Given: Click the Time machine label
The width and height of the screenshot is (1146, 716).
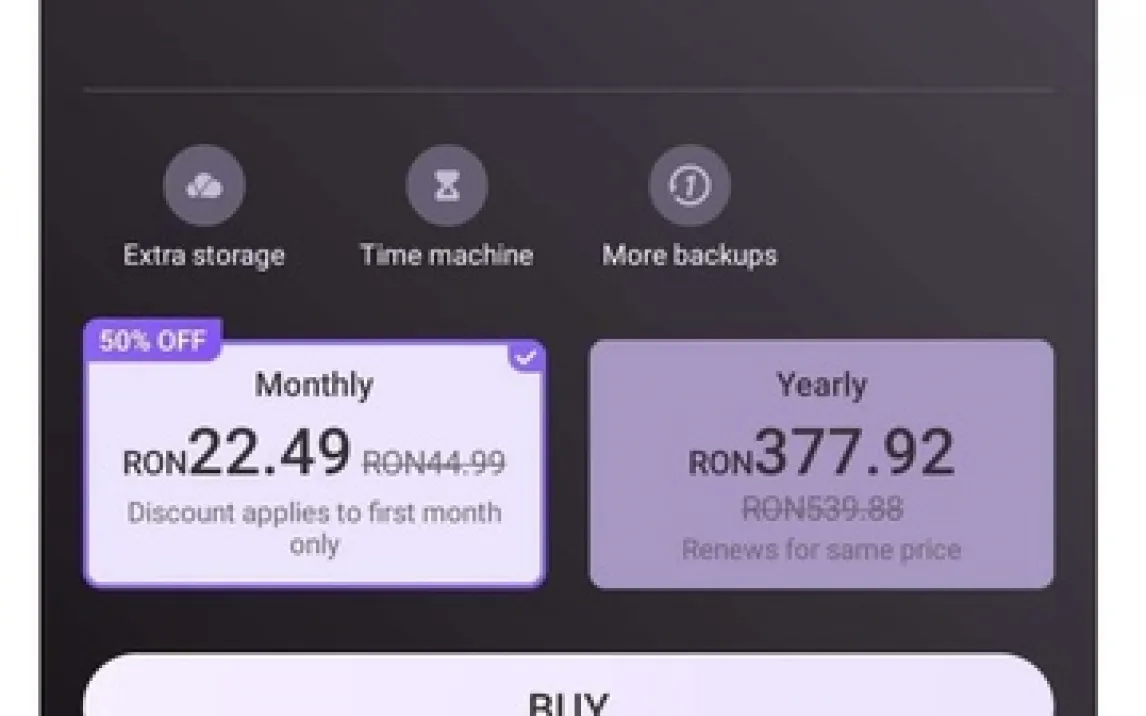Looking at the screenshot, I should (x=447, y=255).
